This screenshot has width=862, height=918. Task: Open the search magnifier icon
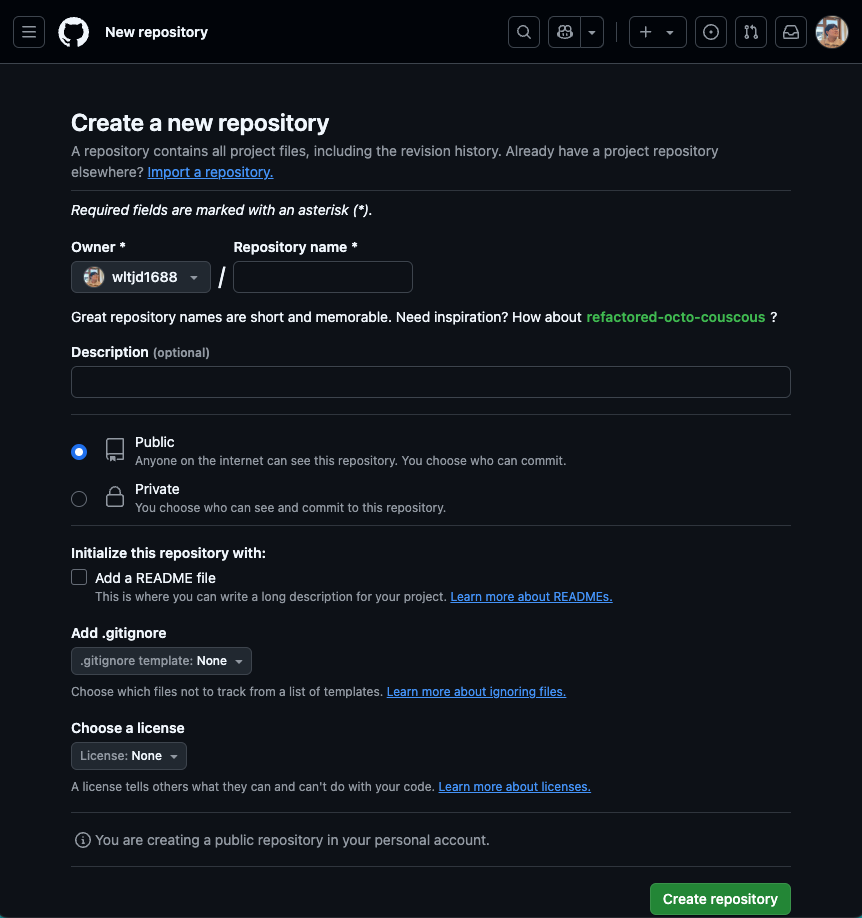point(524,32)
